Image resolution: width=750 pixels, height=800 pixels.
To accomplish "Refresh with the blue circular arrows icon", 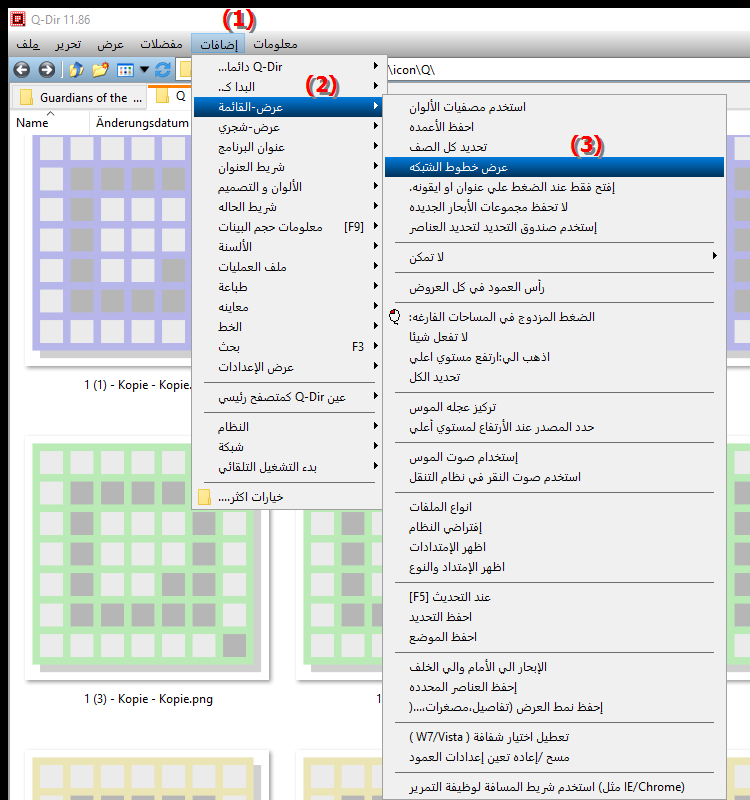I will click(163, 69).
